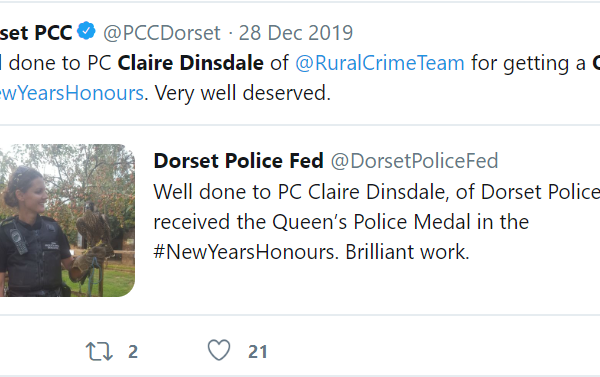This screenshot has height=377, width=600.
Task: Click the 'Brilliant work.' text
Action: [x=407, y=252]
